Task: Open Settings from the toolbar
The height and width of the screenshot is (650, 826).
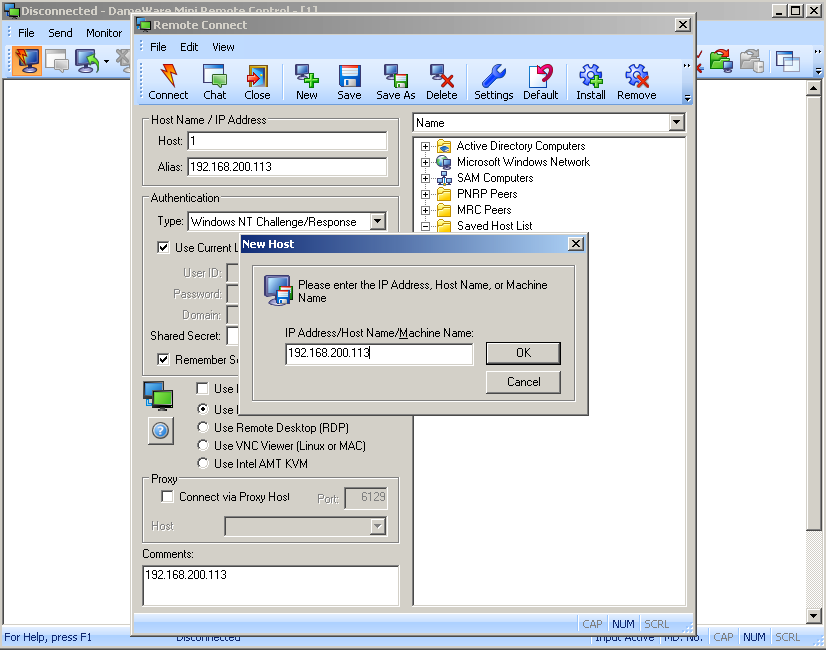Action: (493, 82)
